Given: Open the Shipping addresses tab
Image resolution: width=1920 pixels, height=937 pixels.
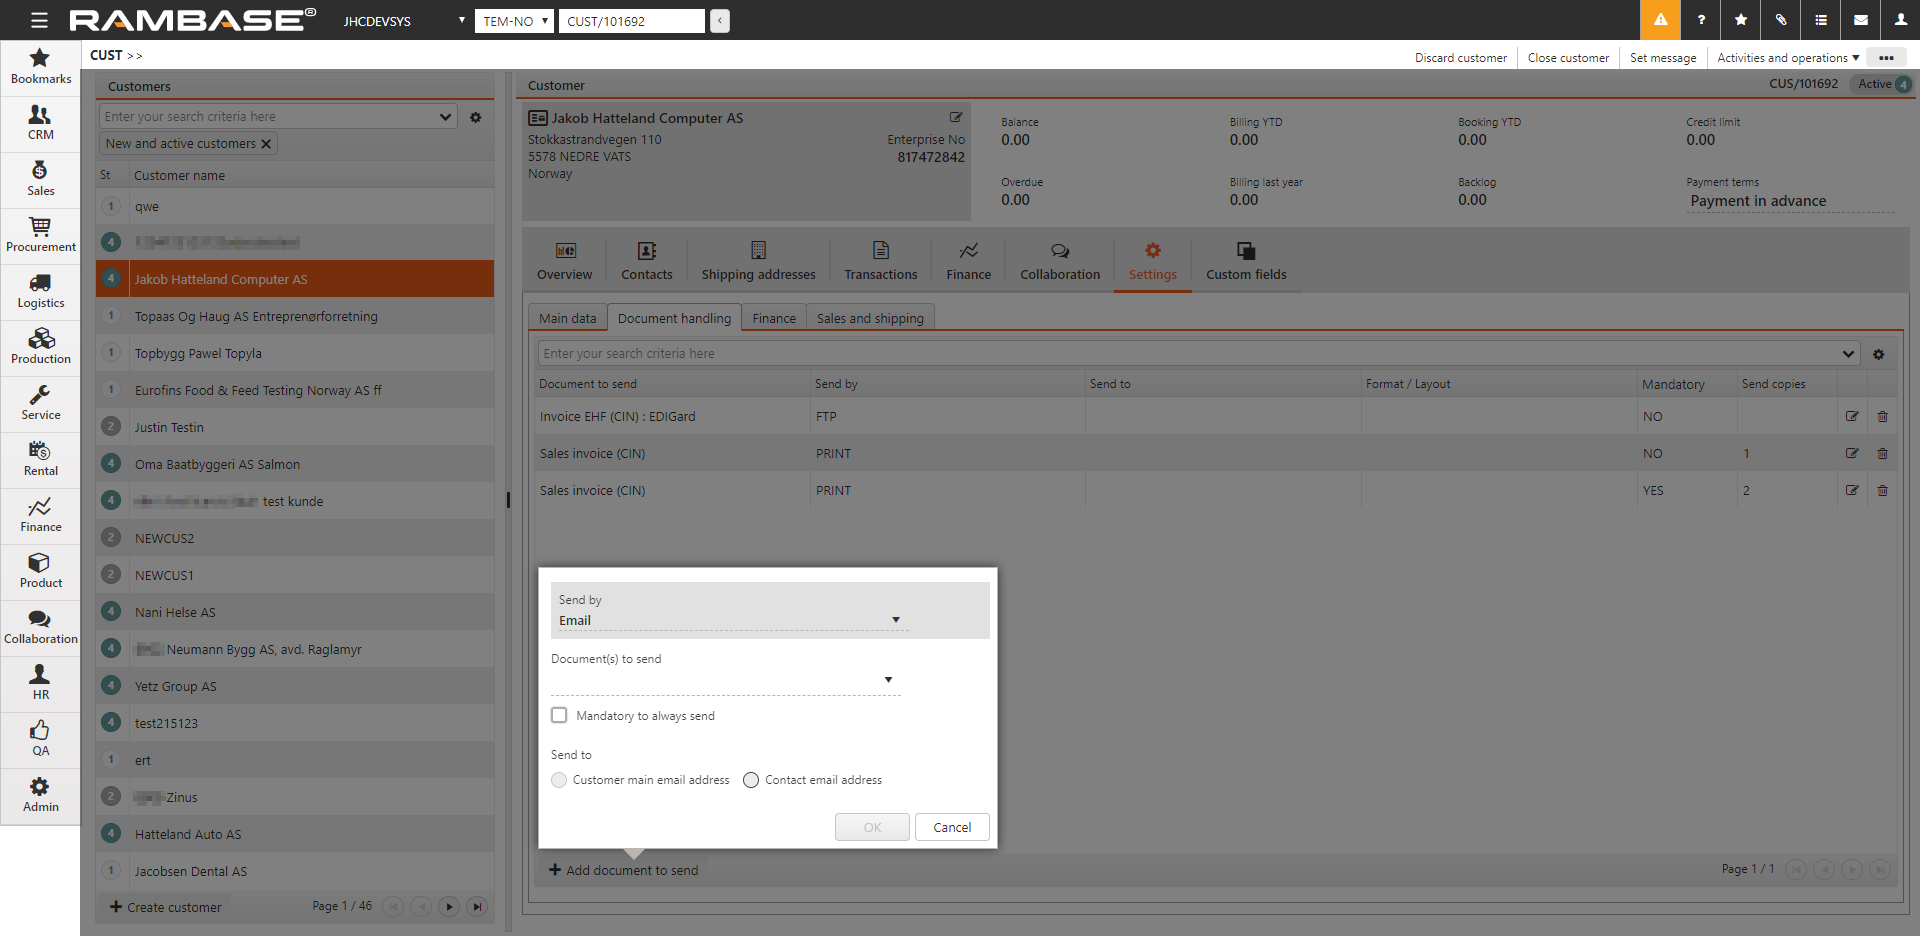Looking at the screenshot, I should coord(758,261).
